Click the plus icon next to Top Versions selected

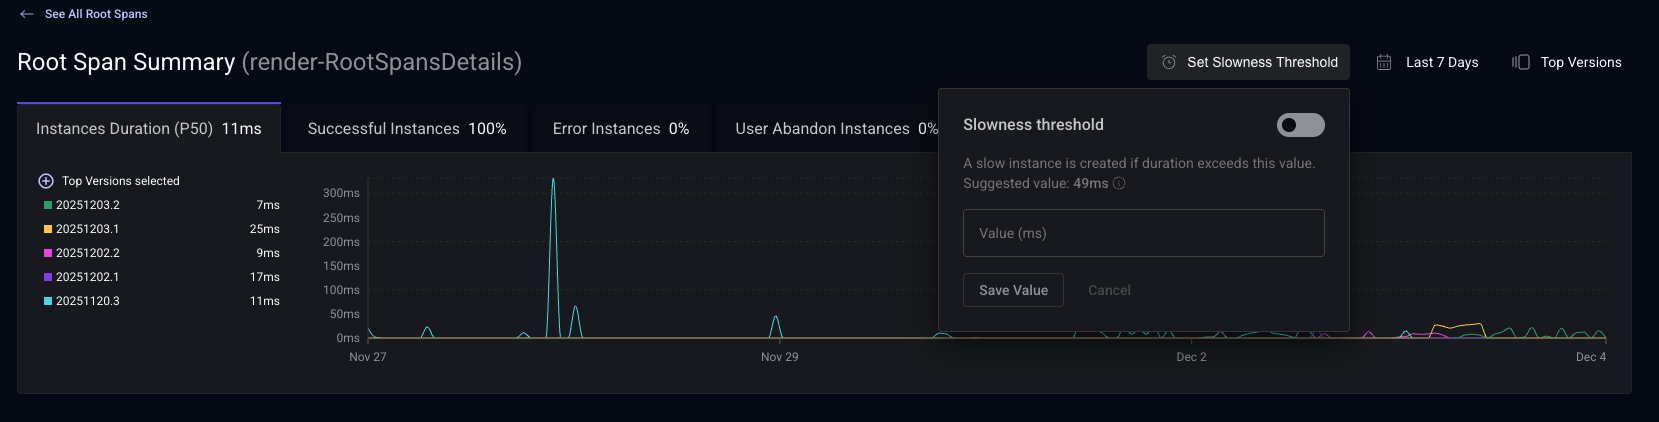(x=45, y=181)
